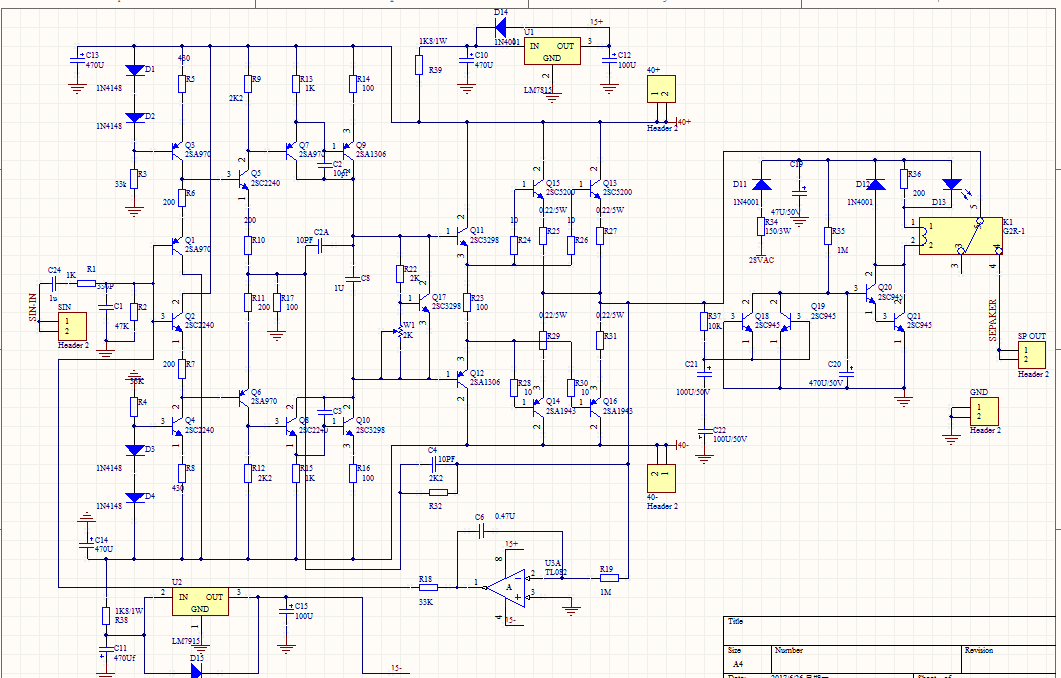
Task: Click the SIN Header 2 input connector
Action: (72, 325)
